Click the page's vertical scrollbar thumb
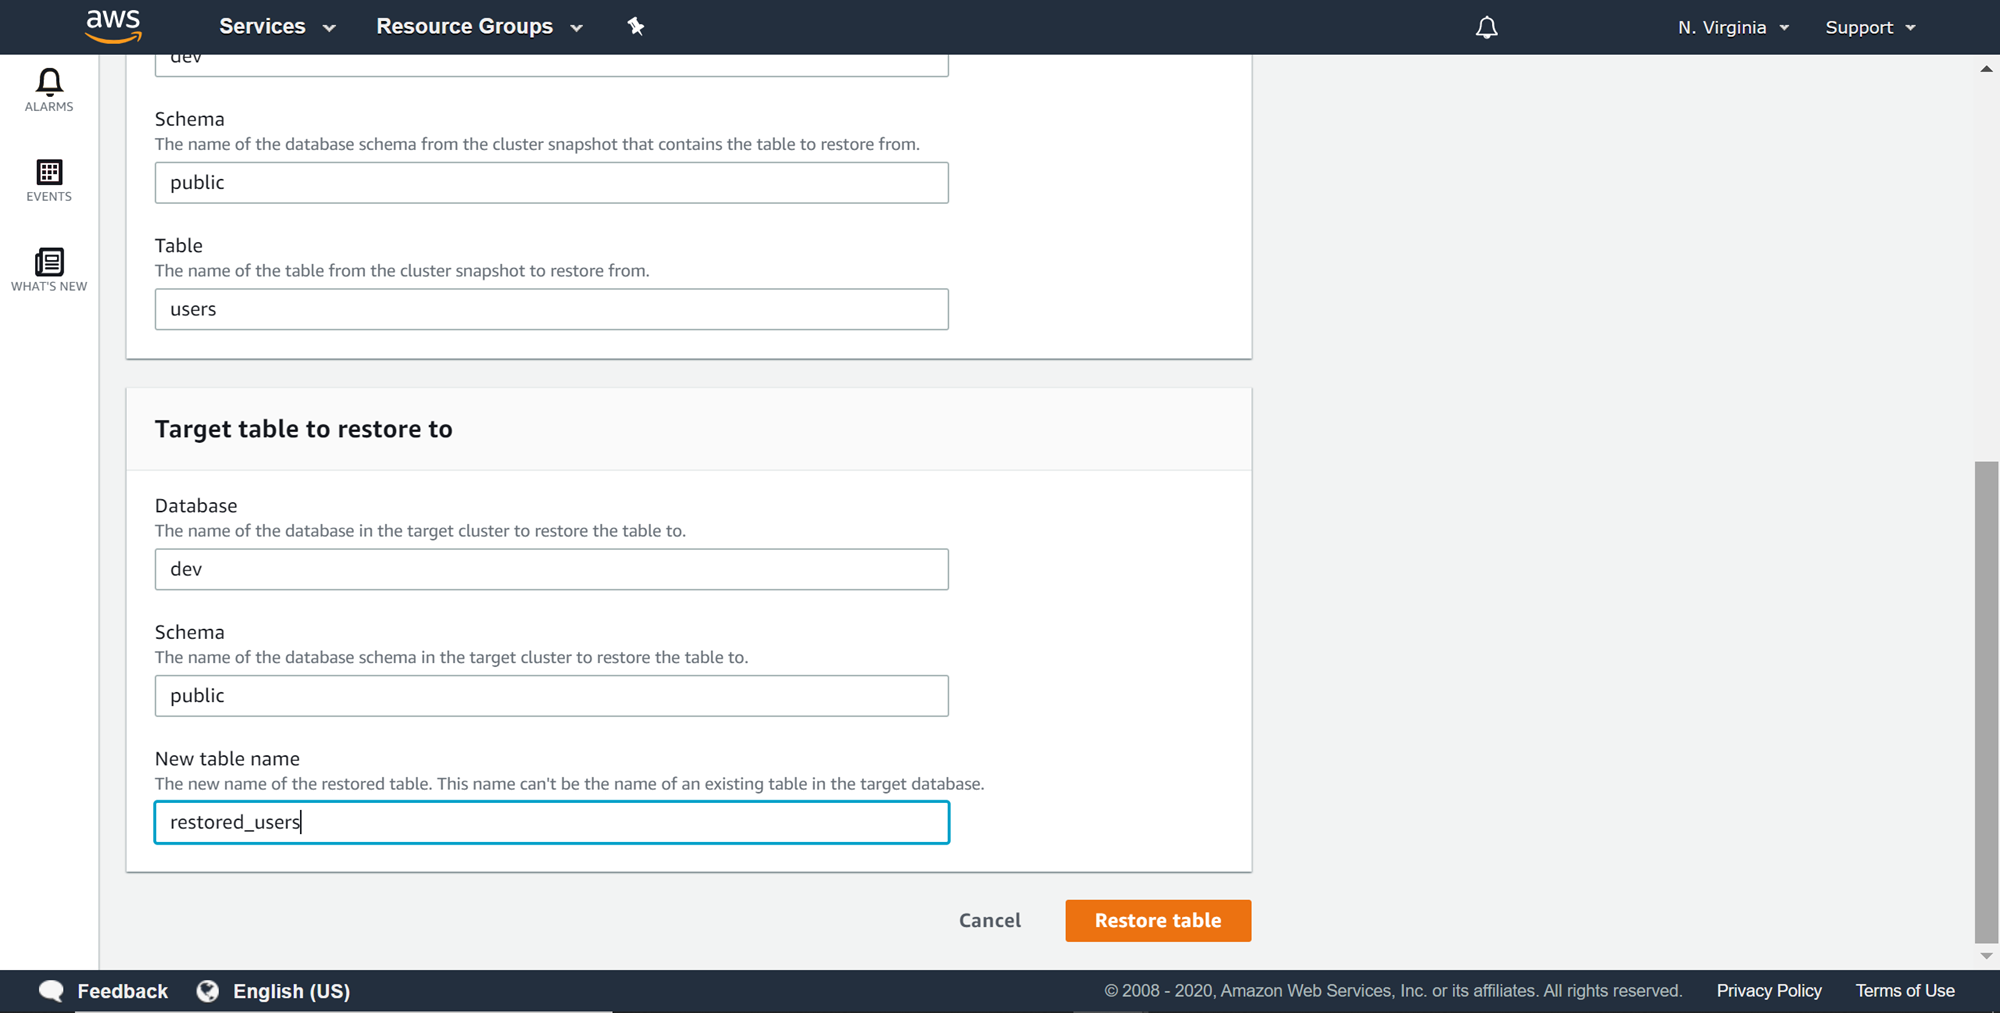The height and width of the screenshot is (1013, 2000). (1985, 700)
